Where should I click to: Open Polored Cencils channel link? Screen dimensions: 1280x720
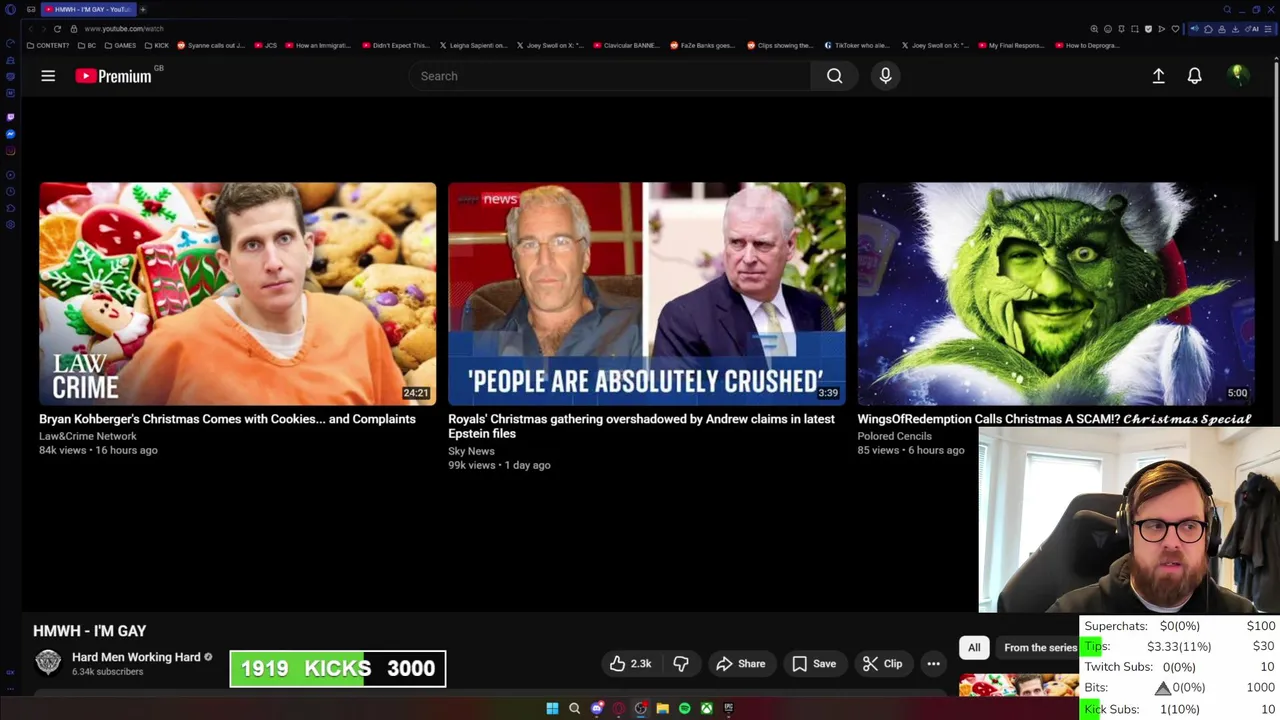pyautogui.click(x=894, y=436)
